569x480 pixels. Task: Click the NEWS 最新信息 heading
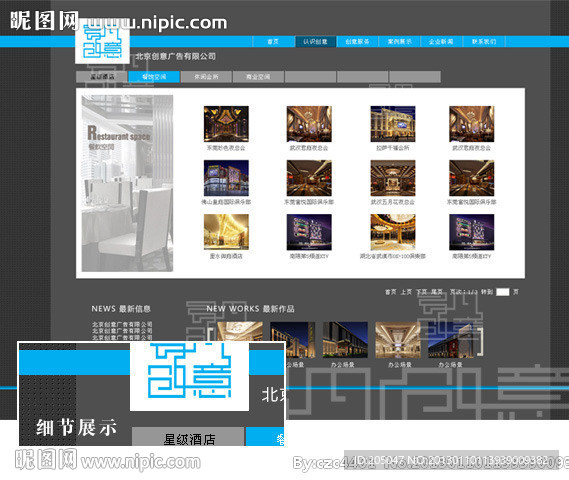(x=121, y=309)
